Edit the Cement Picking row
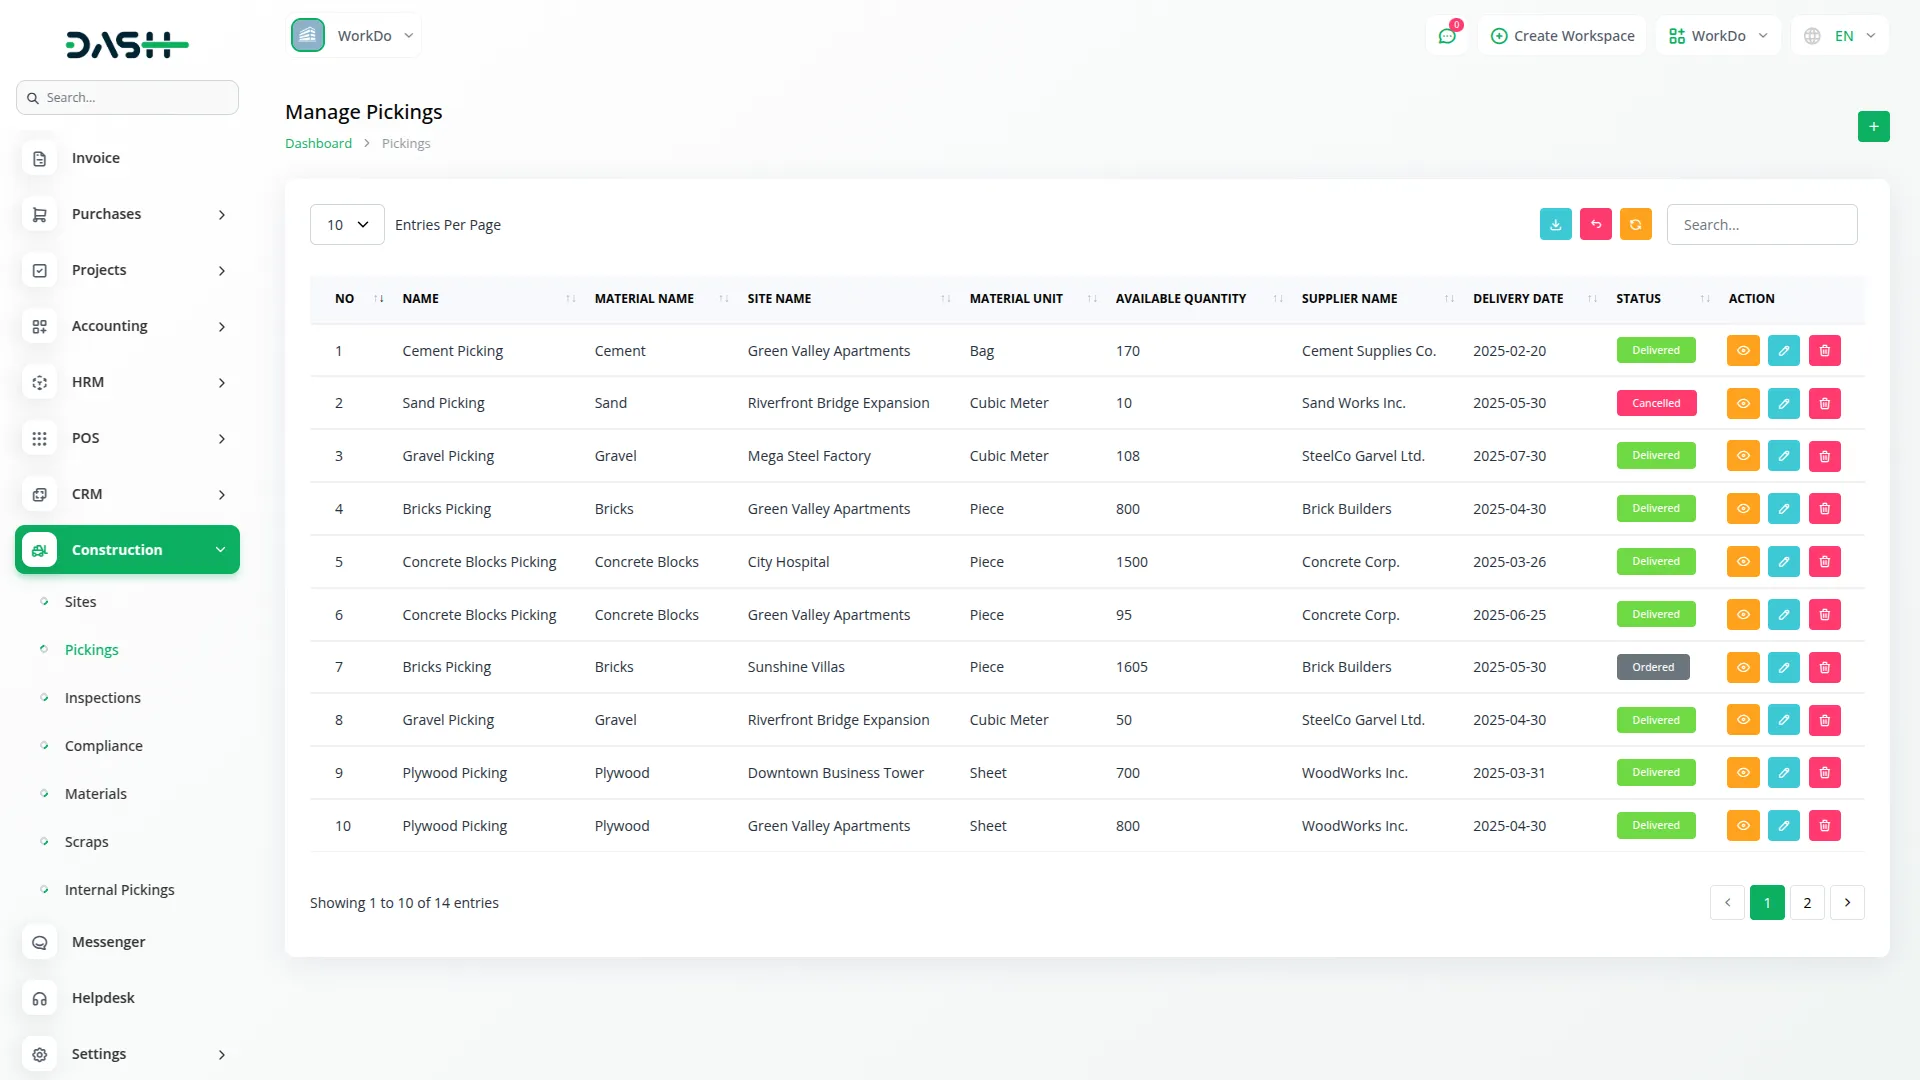Screen dimensions: 1920x1080 click(x=1783, y=351)
